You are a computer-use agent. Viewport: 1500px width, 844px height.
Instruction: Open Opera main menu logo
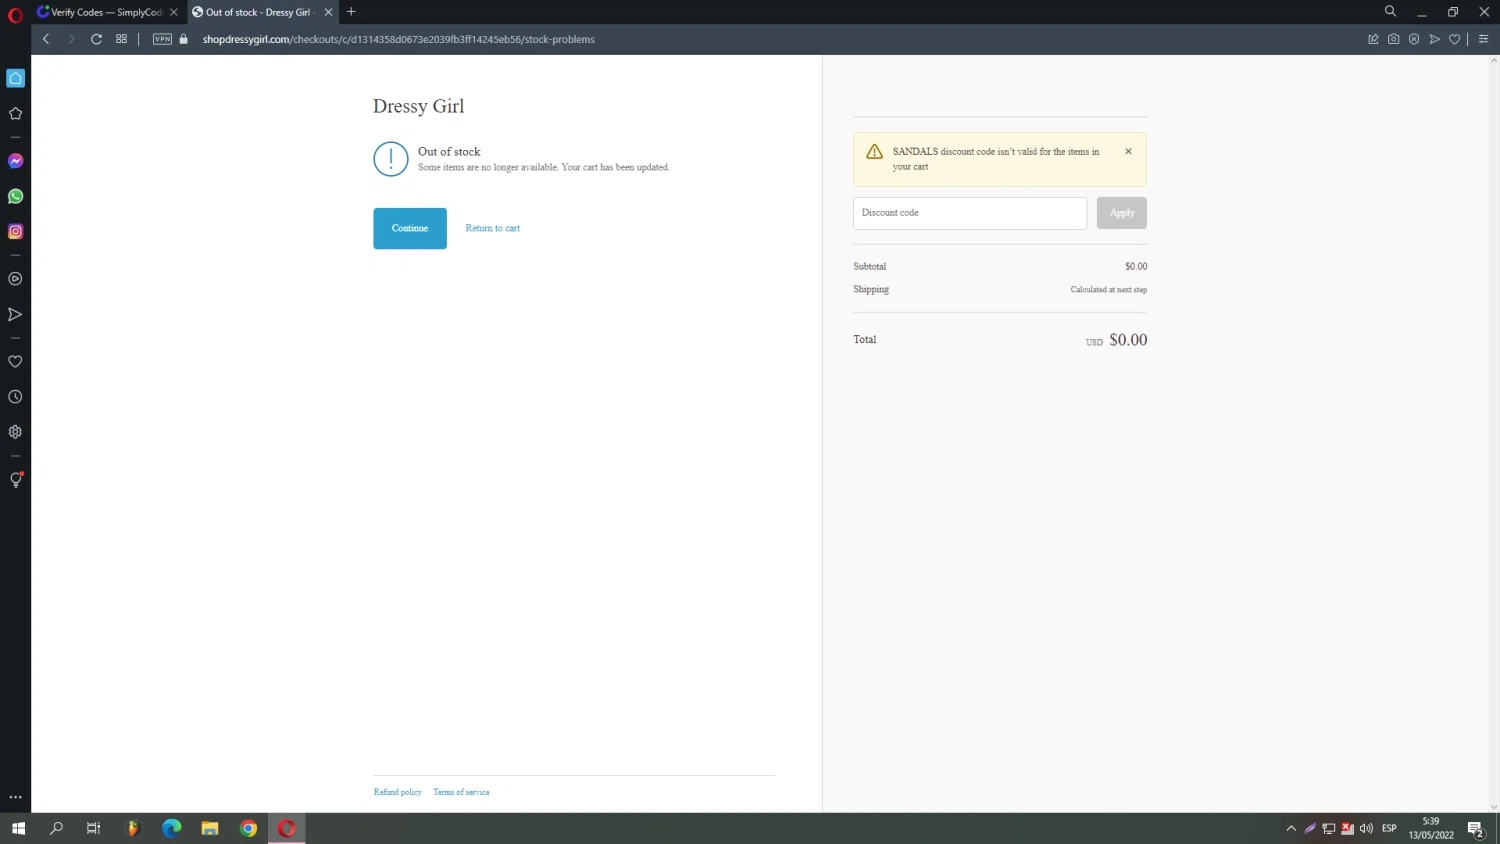[15, 14]
